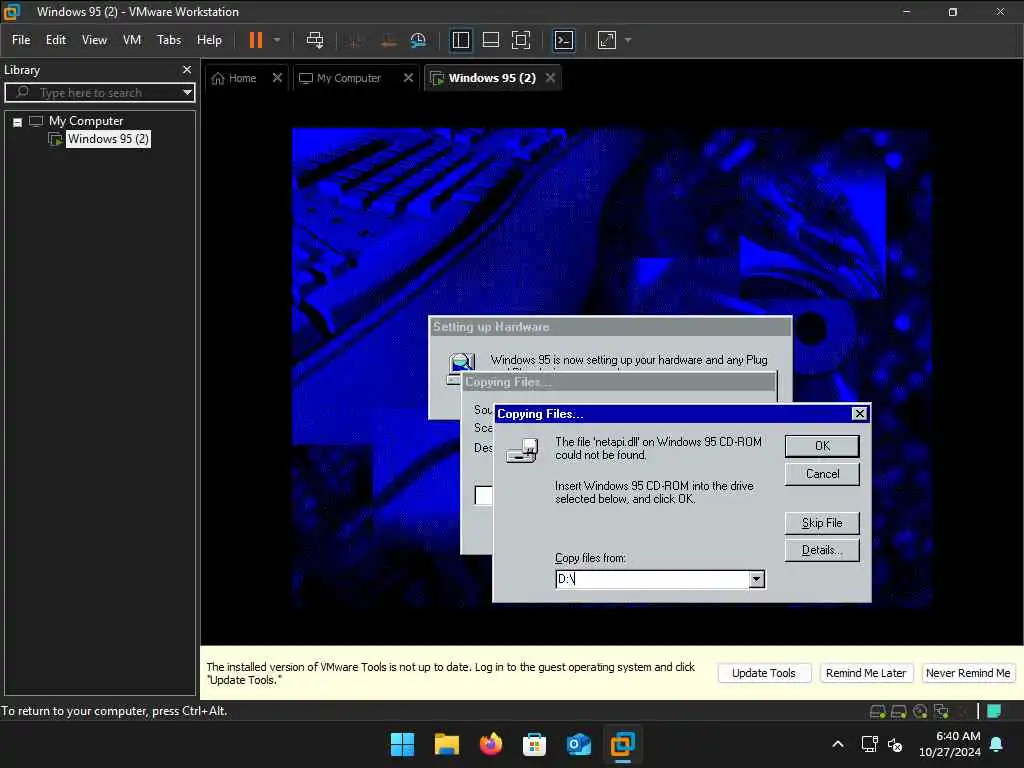
Task: Open Outlook from the taskbar
Action: pyautogui.click(x=579, y=744)
